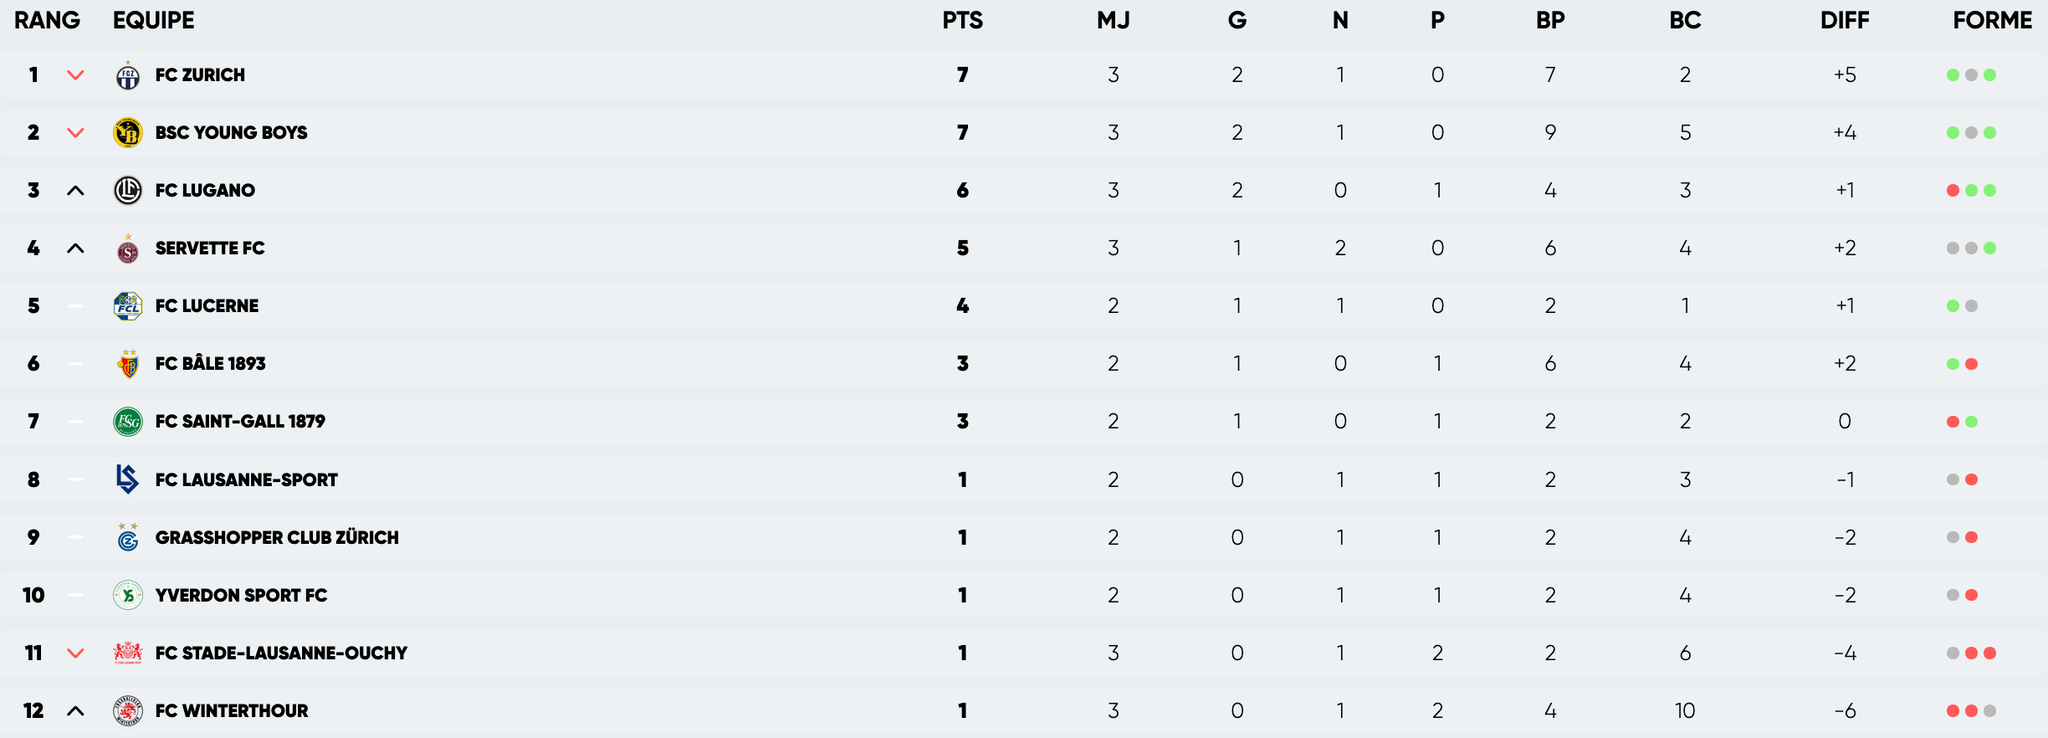Viewport: 2048px width, 738px height.
Task: Click the FC Winterthour club crest
Action: [x=128, y=711]
